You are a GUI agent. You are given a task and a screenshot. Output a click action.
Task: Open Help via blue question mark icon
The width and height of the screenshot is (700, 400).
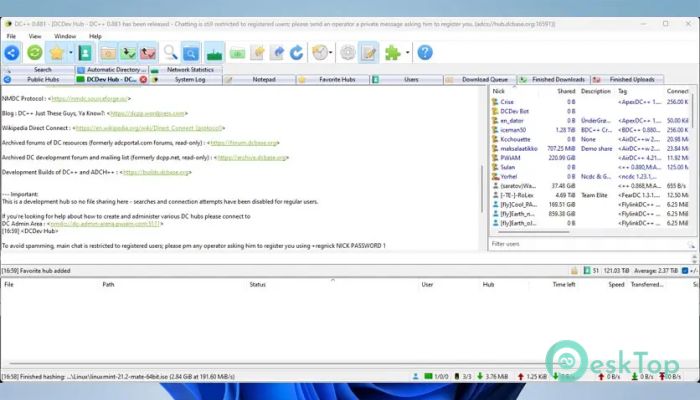click(425, 53)
